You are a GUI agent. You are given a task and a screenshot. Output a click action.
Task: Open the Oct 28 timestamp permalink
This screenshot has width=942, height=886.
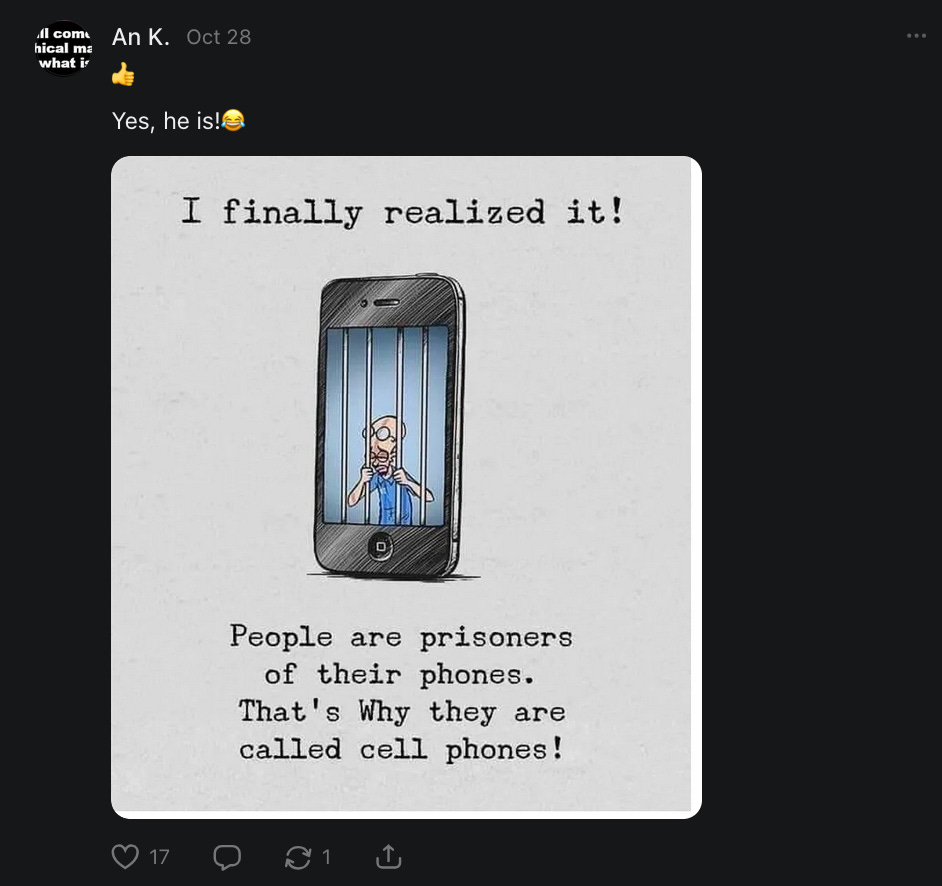pyautogui.click(x=219, y=37)
